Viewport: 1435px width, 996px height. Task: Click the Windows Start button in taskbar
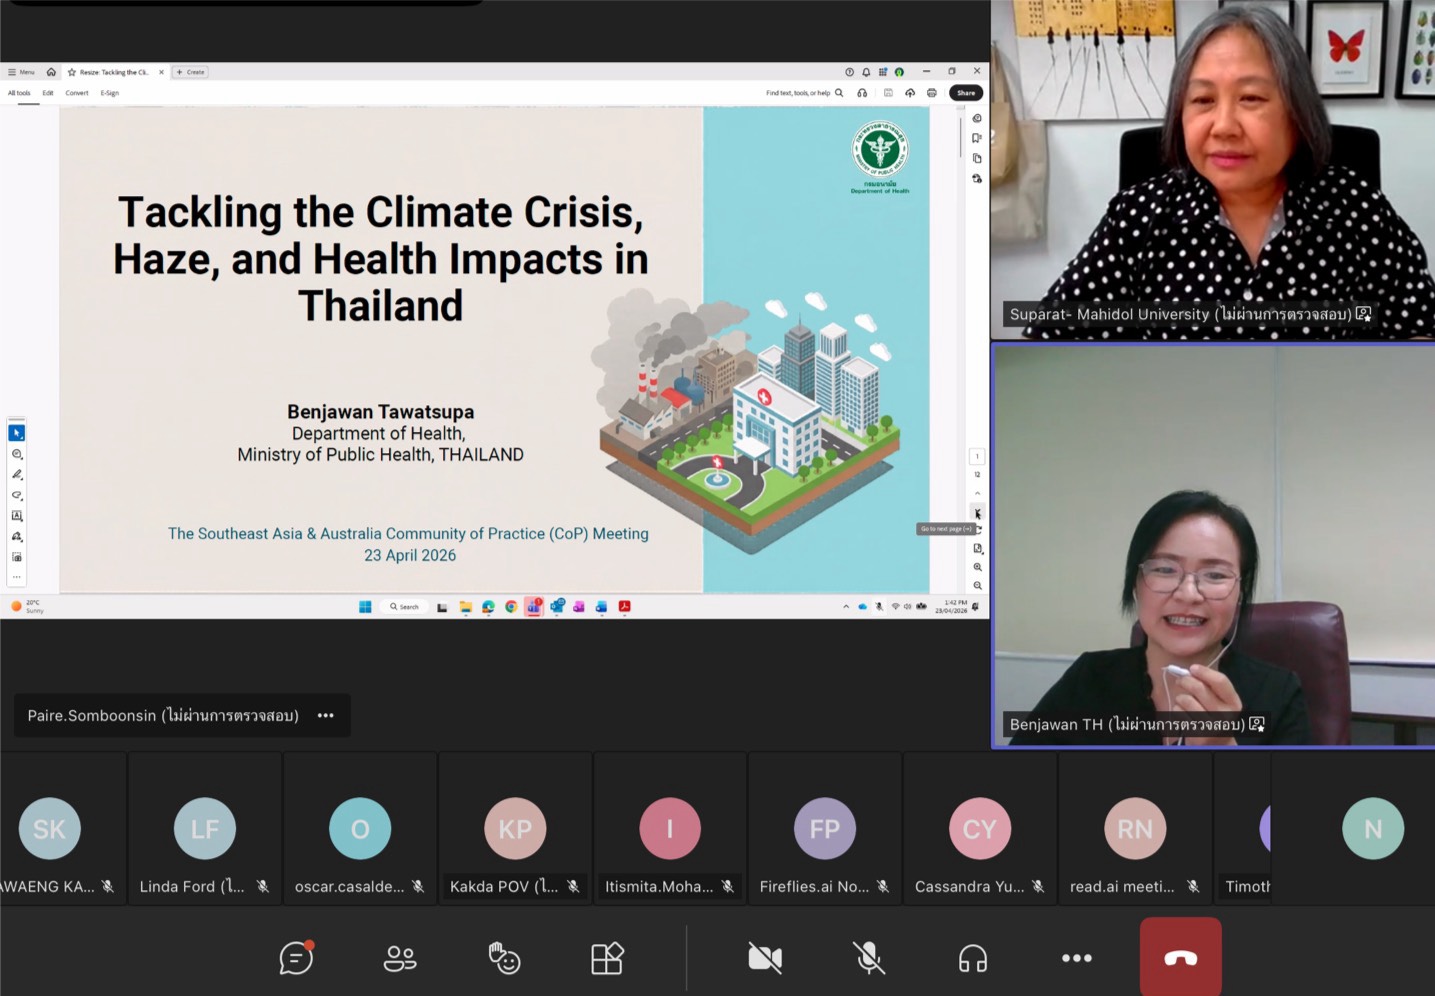[x=365, y=607]
